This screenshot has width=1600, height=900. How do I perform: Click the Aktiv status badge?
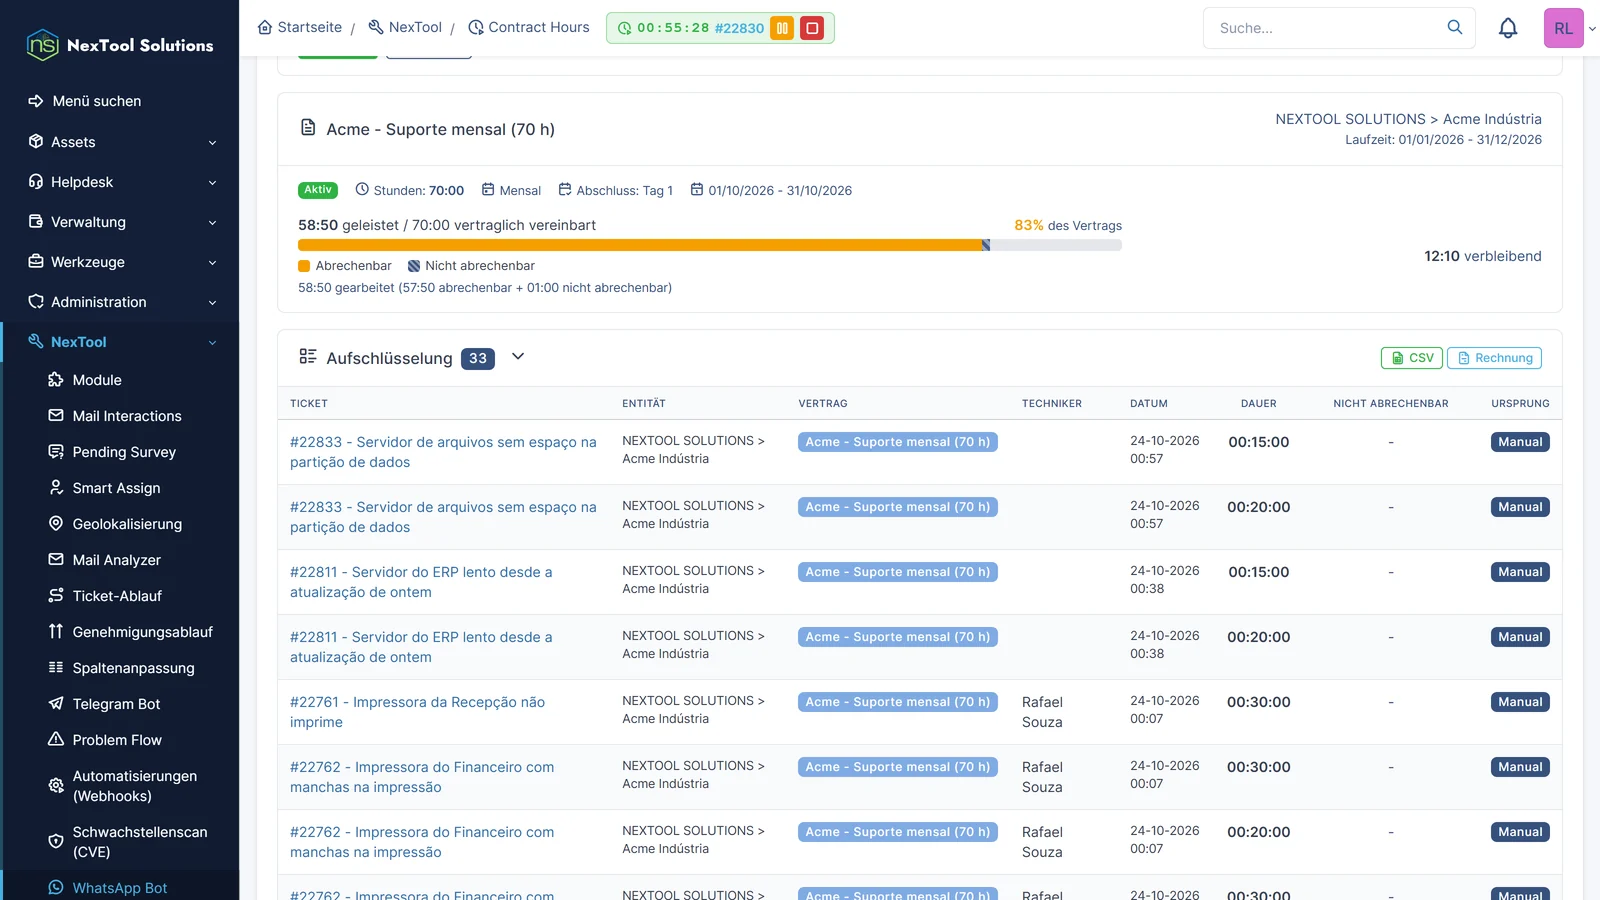(318, 190)
